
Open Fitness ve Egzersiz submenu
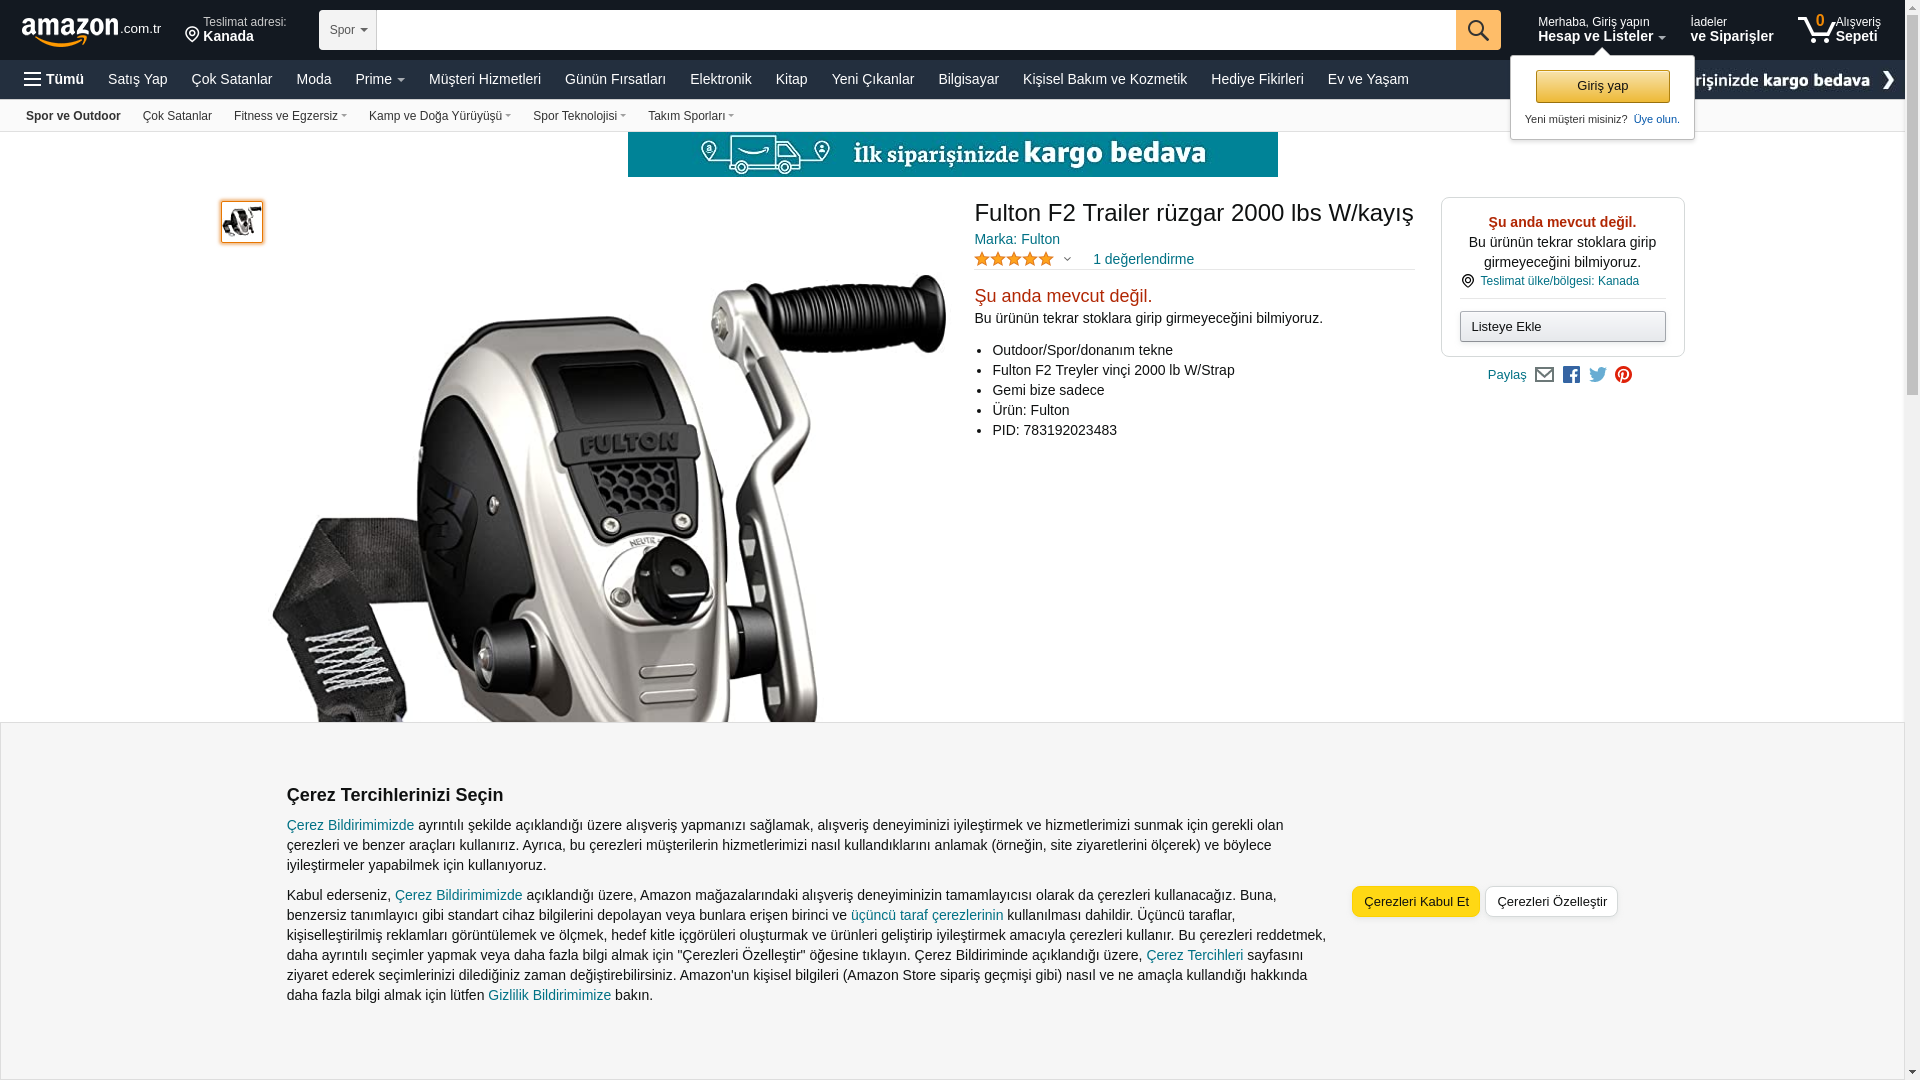click(x=290, y=116)
